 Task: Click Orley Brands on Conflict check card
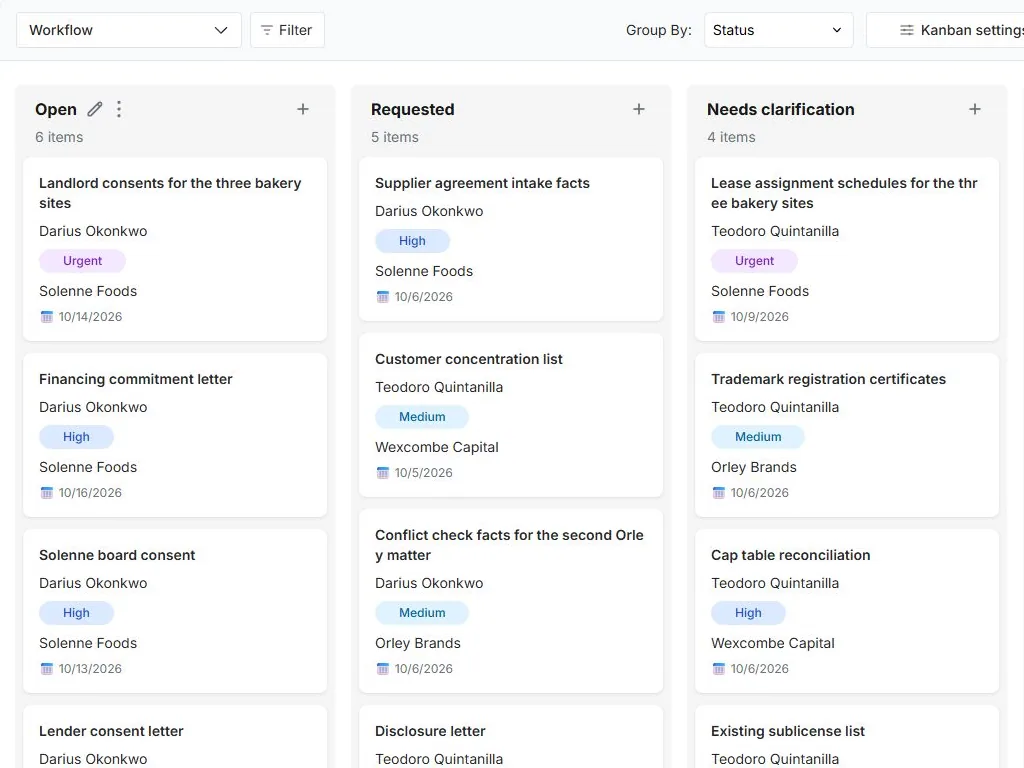418,643
